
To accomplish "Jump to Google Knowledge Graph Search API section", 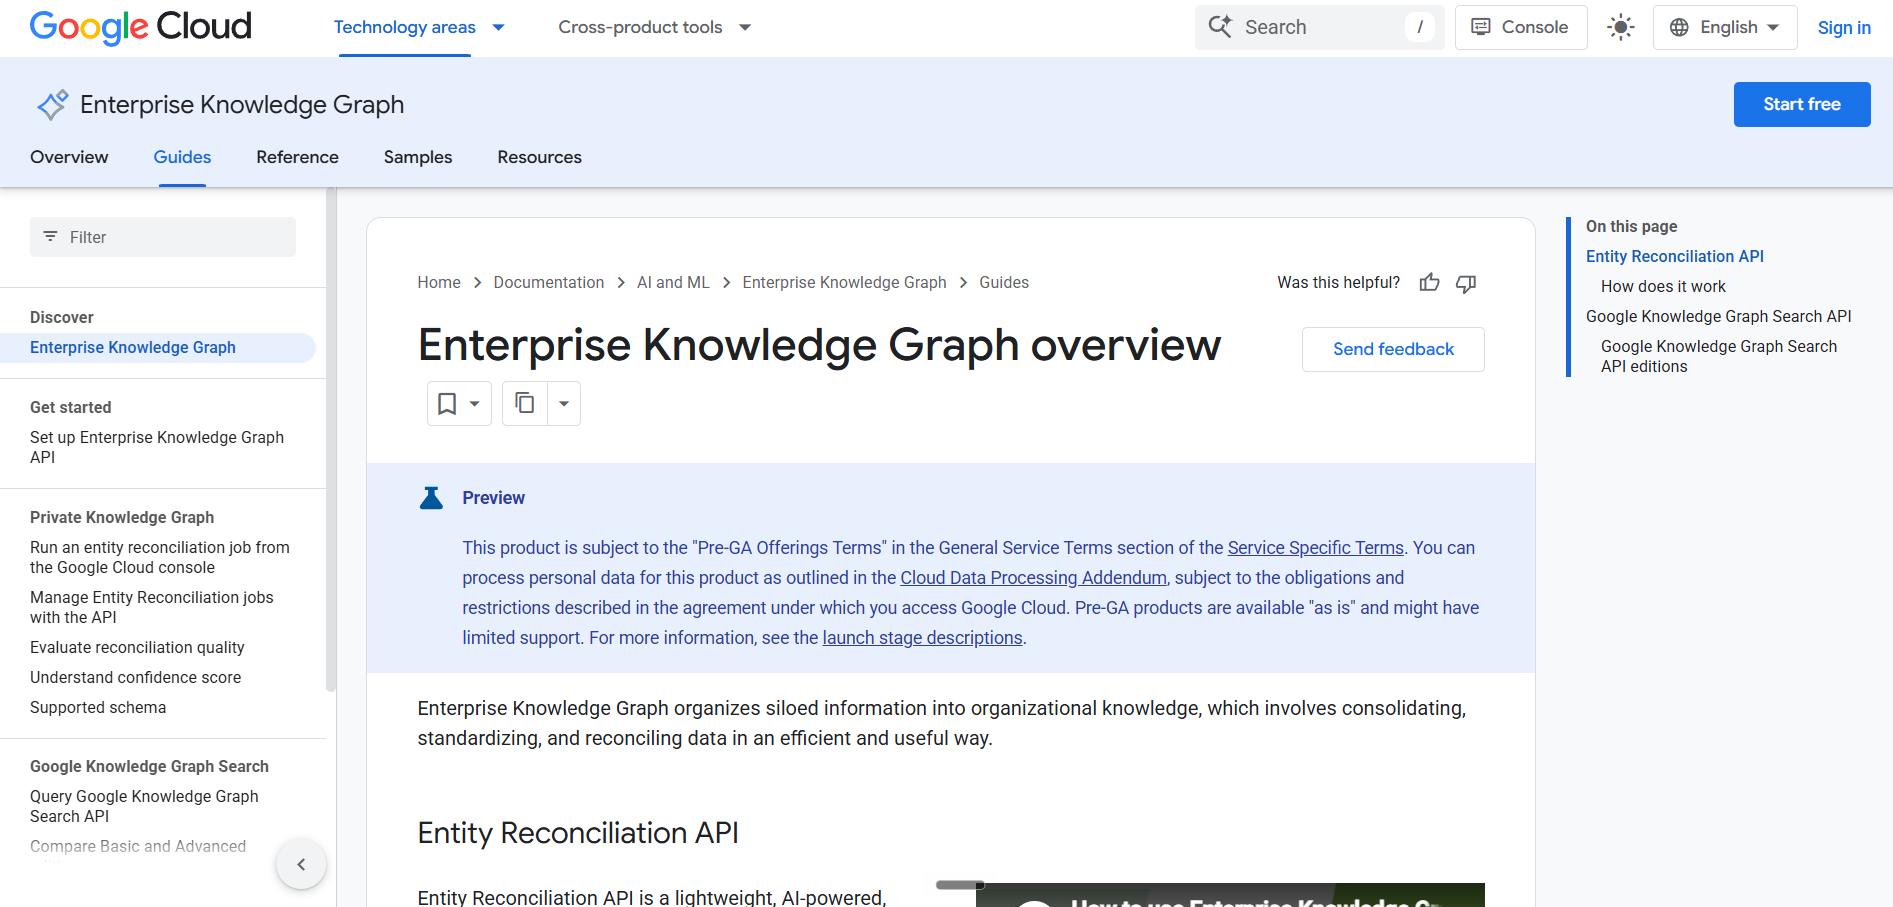I will click(1718, 316).
